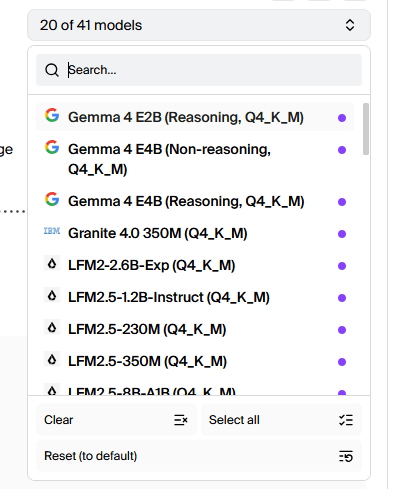Click the clear-list icon in Clear button
The width and height of the screenshot is (393, 489).
pos(181,420)
